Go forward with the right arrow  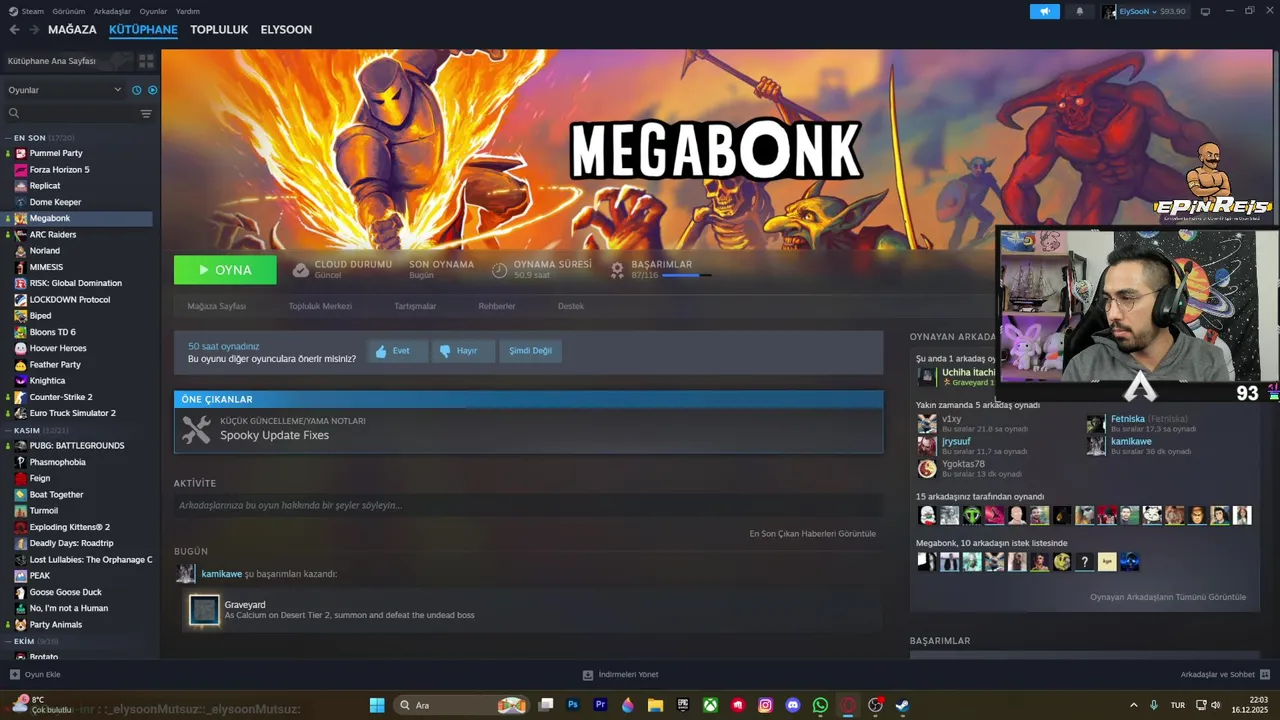pos(34,30)
